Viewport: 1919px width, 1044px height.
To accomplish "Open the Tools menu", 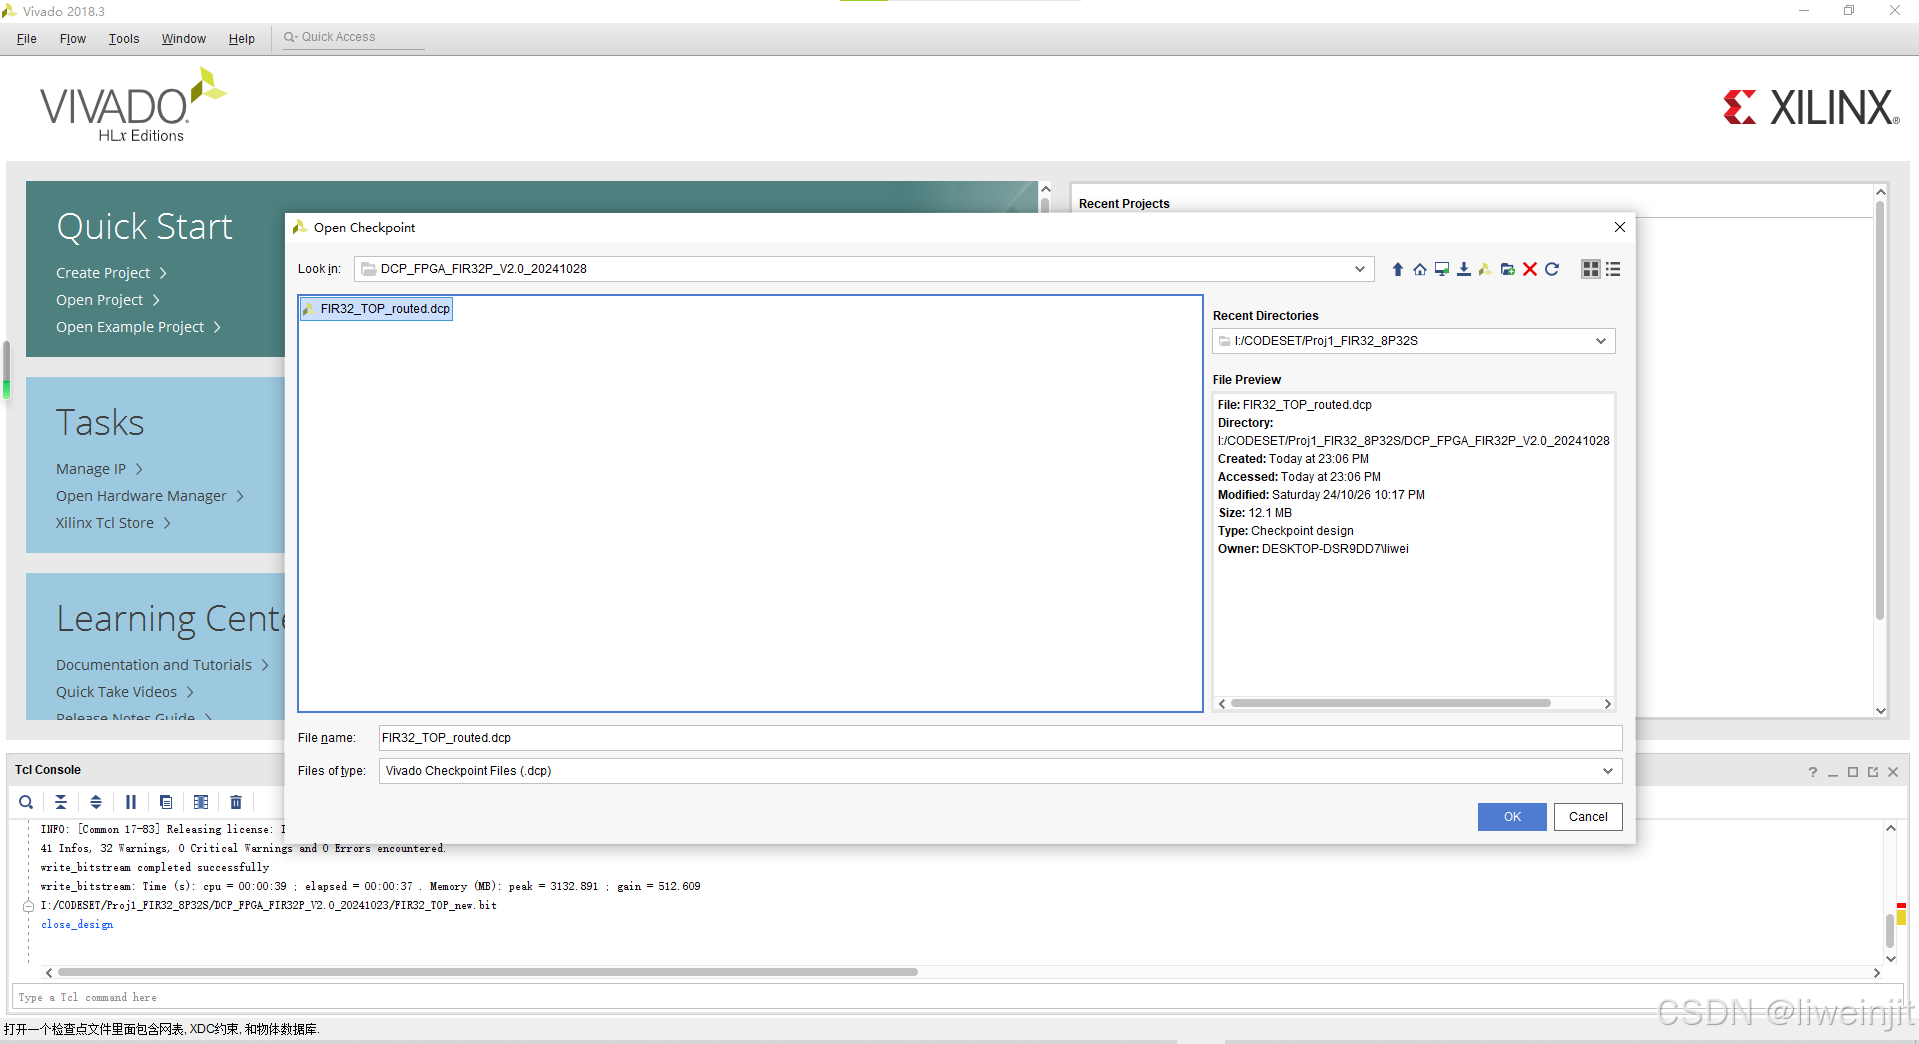I will pyautogui.click(x=124, y=39).
